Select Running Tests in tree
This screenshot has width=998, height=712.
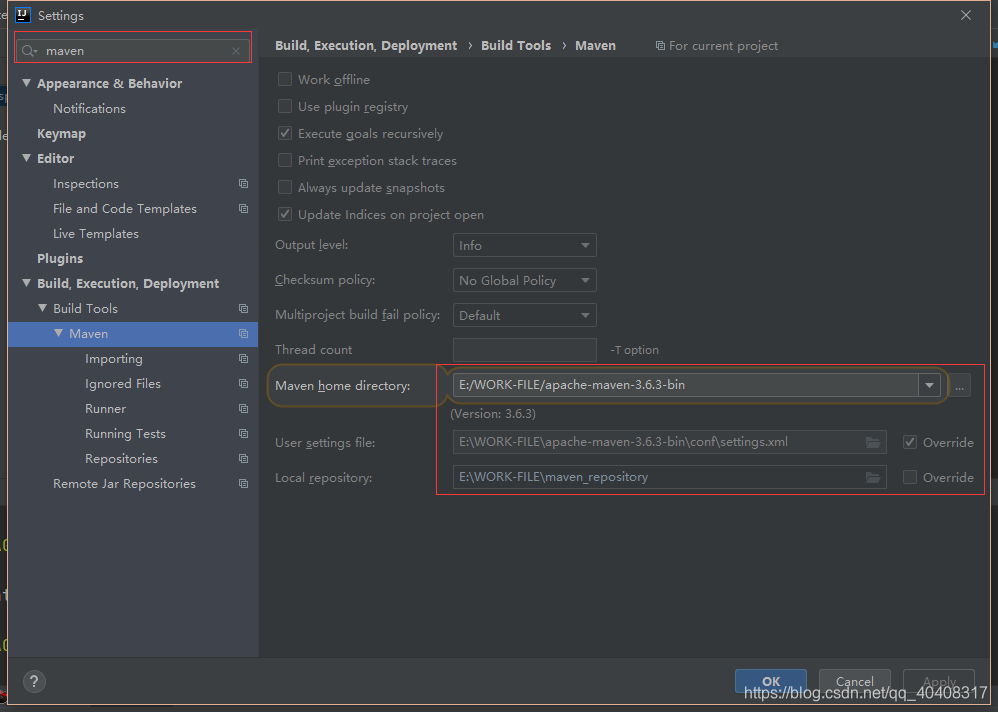tap(125, 434)
